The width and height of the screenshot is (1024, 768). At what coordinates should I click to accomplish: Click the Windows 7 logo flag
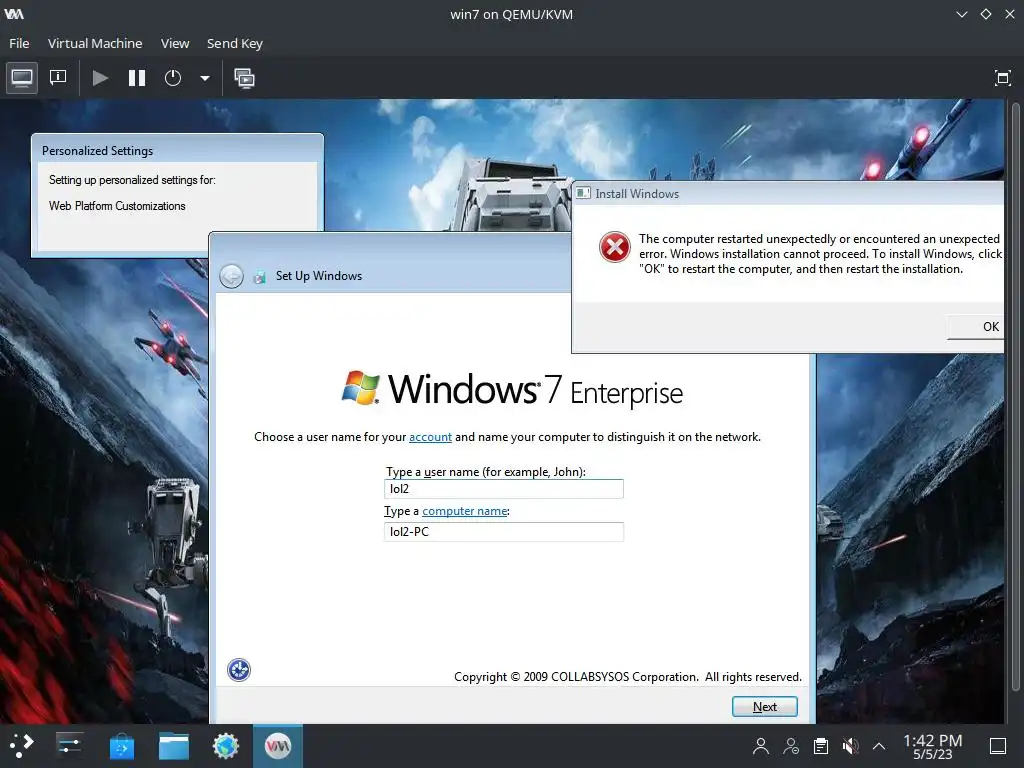(360, 388)
